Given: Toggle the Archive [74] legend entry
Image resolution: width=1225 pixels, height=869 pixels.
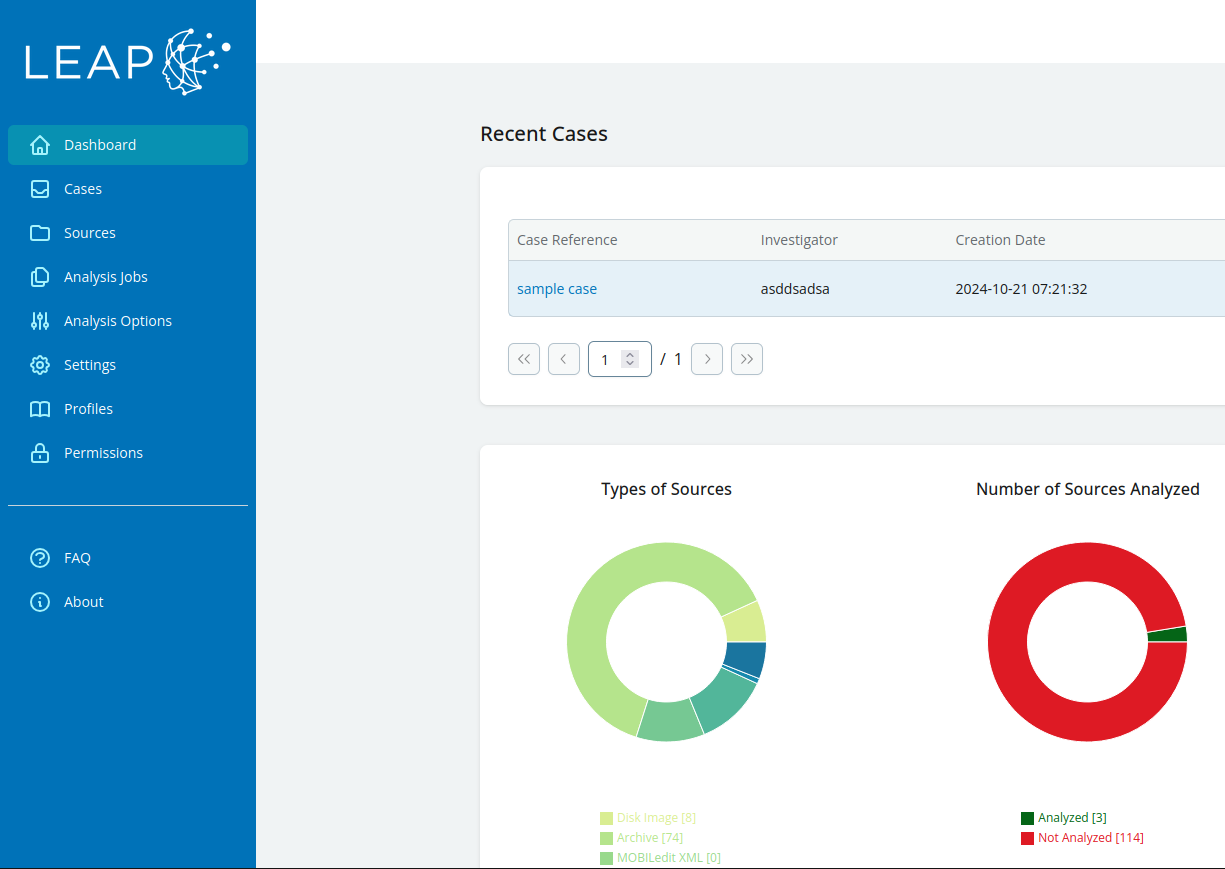Looking at the screenshot, I should pyautogui.click(x=642, y=837).
